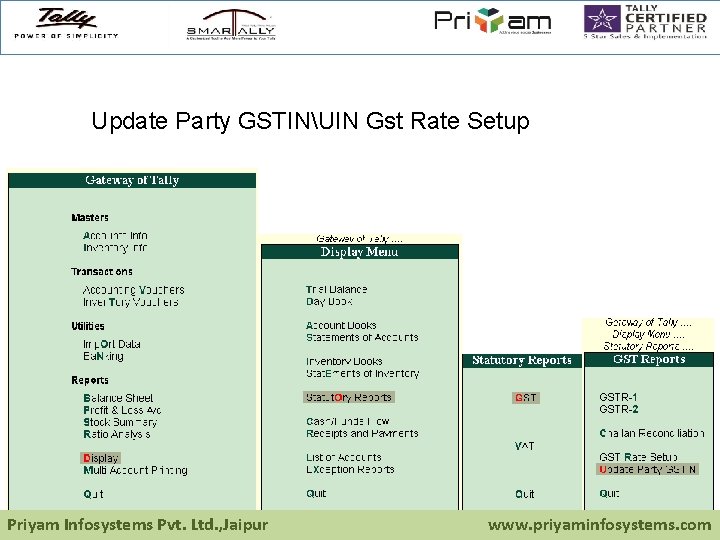Select Account Books in Display Menu

tap(341, 326)
